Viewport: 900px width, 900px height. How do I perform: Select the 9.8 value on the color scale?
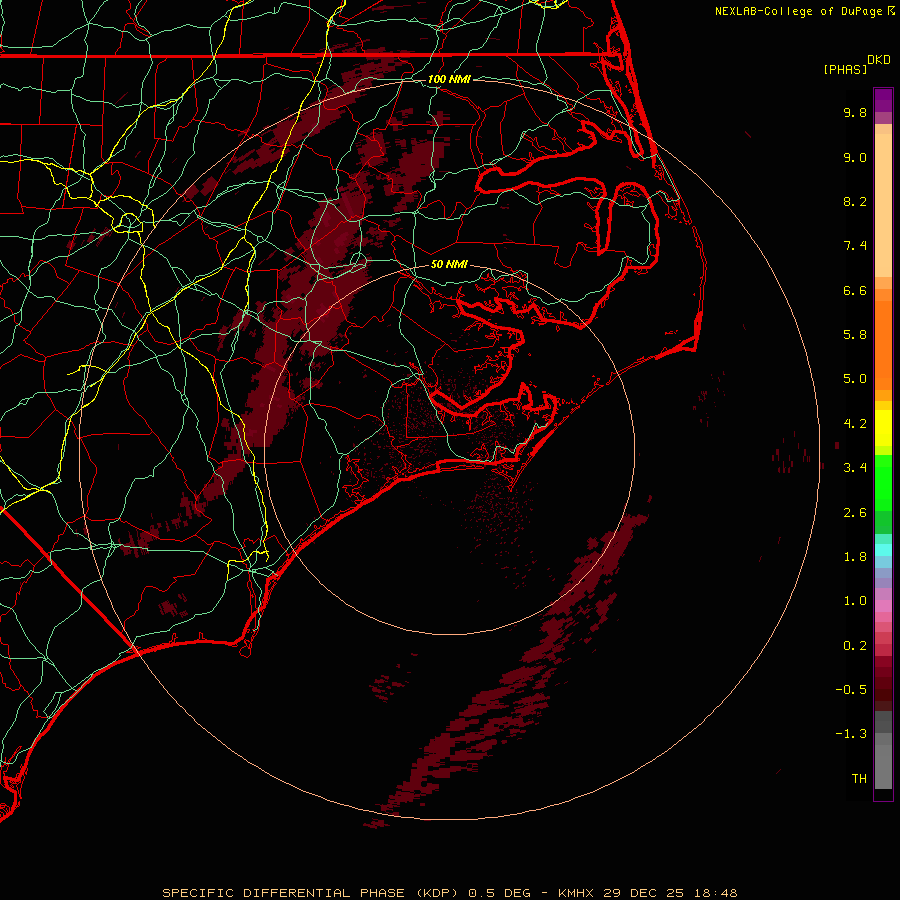click(855, 112)
